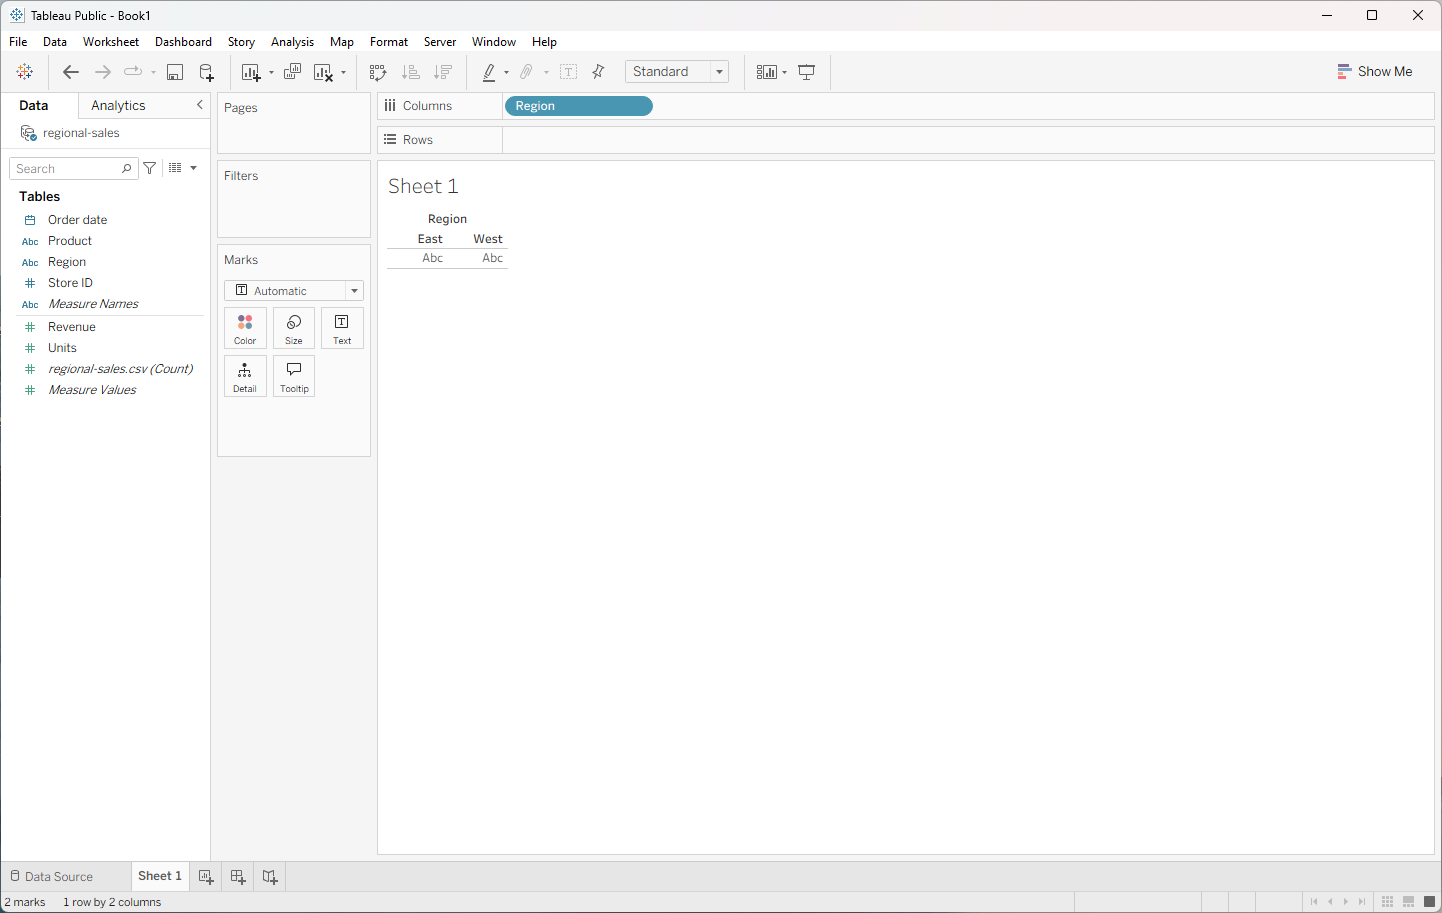Image resolution: width=1442 pixels, height=913 pixels.
Task: Click the Sheet 1 title
Action: click(423, 186)
